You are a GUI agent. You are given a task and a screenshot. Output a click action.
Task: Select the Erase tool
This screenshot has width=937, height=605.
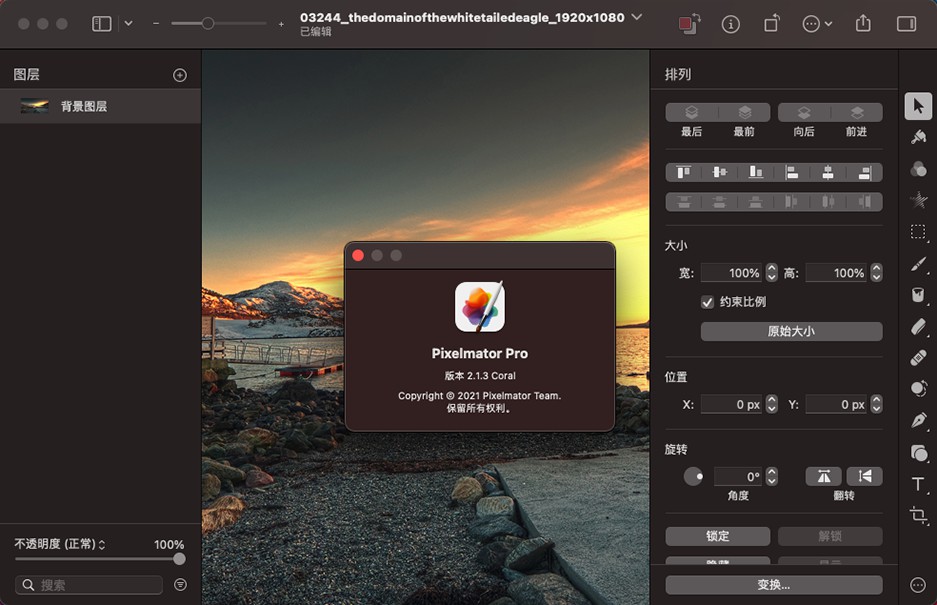coord(918,326)
